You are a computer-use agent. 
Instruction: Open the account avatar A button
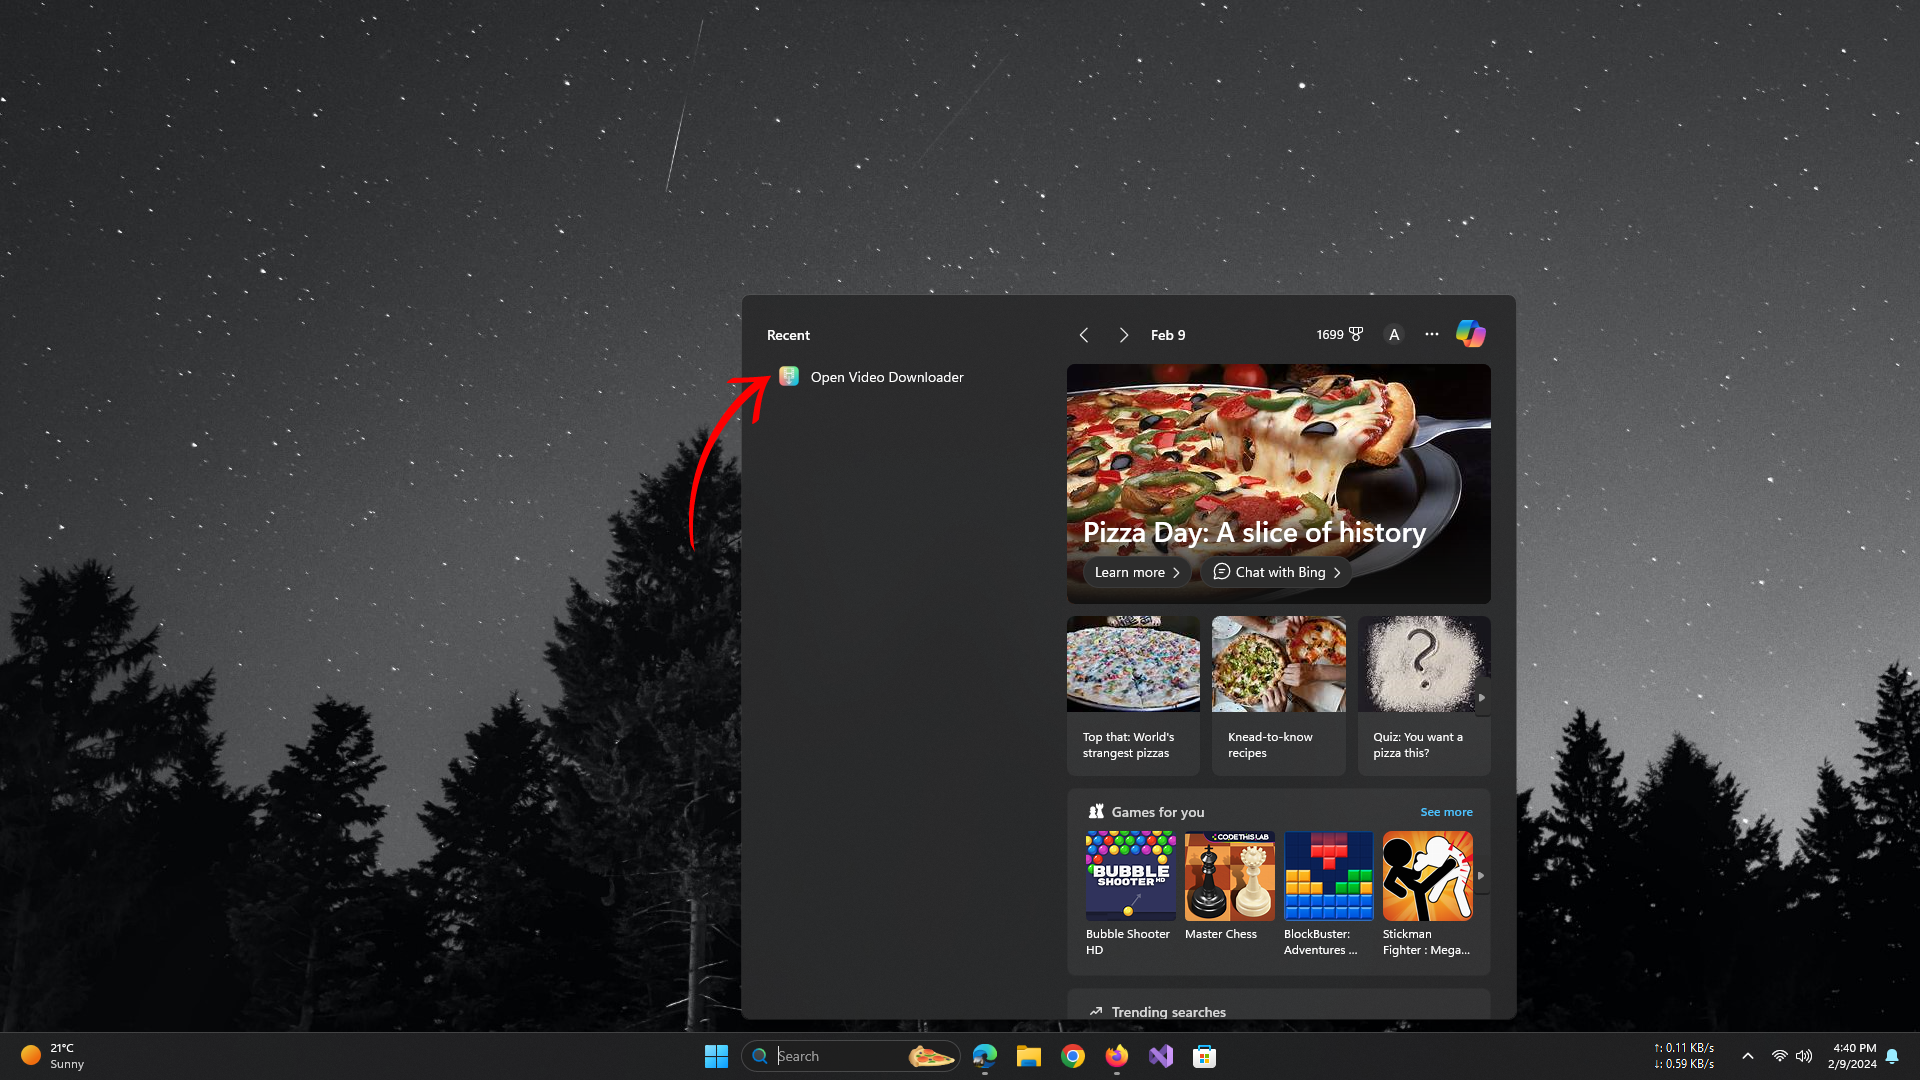pos(1394,335)
